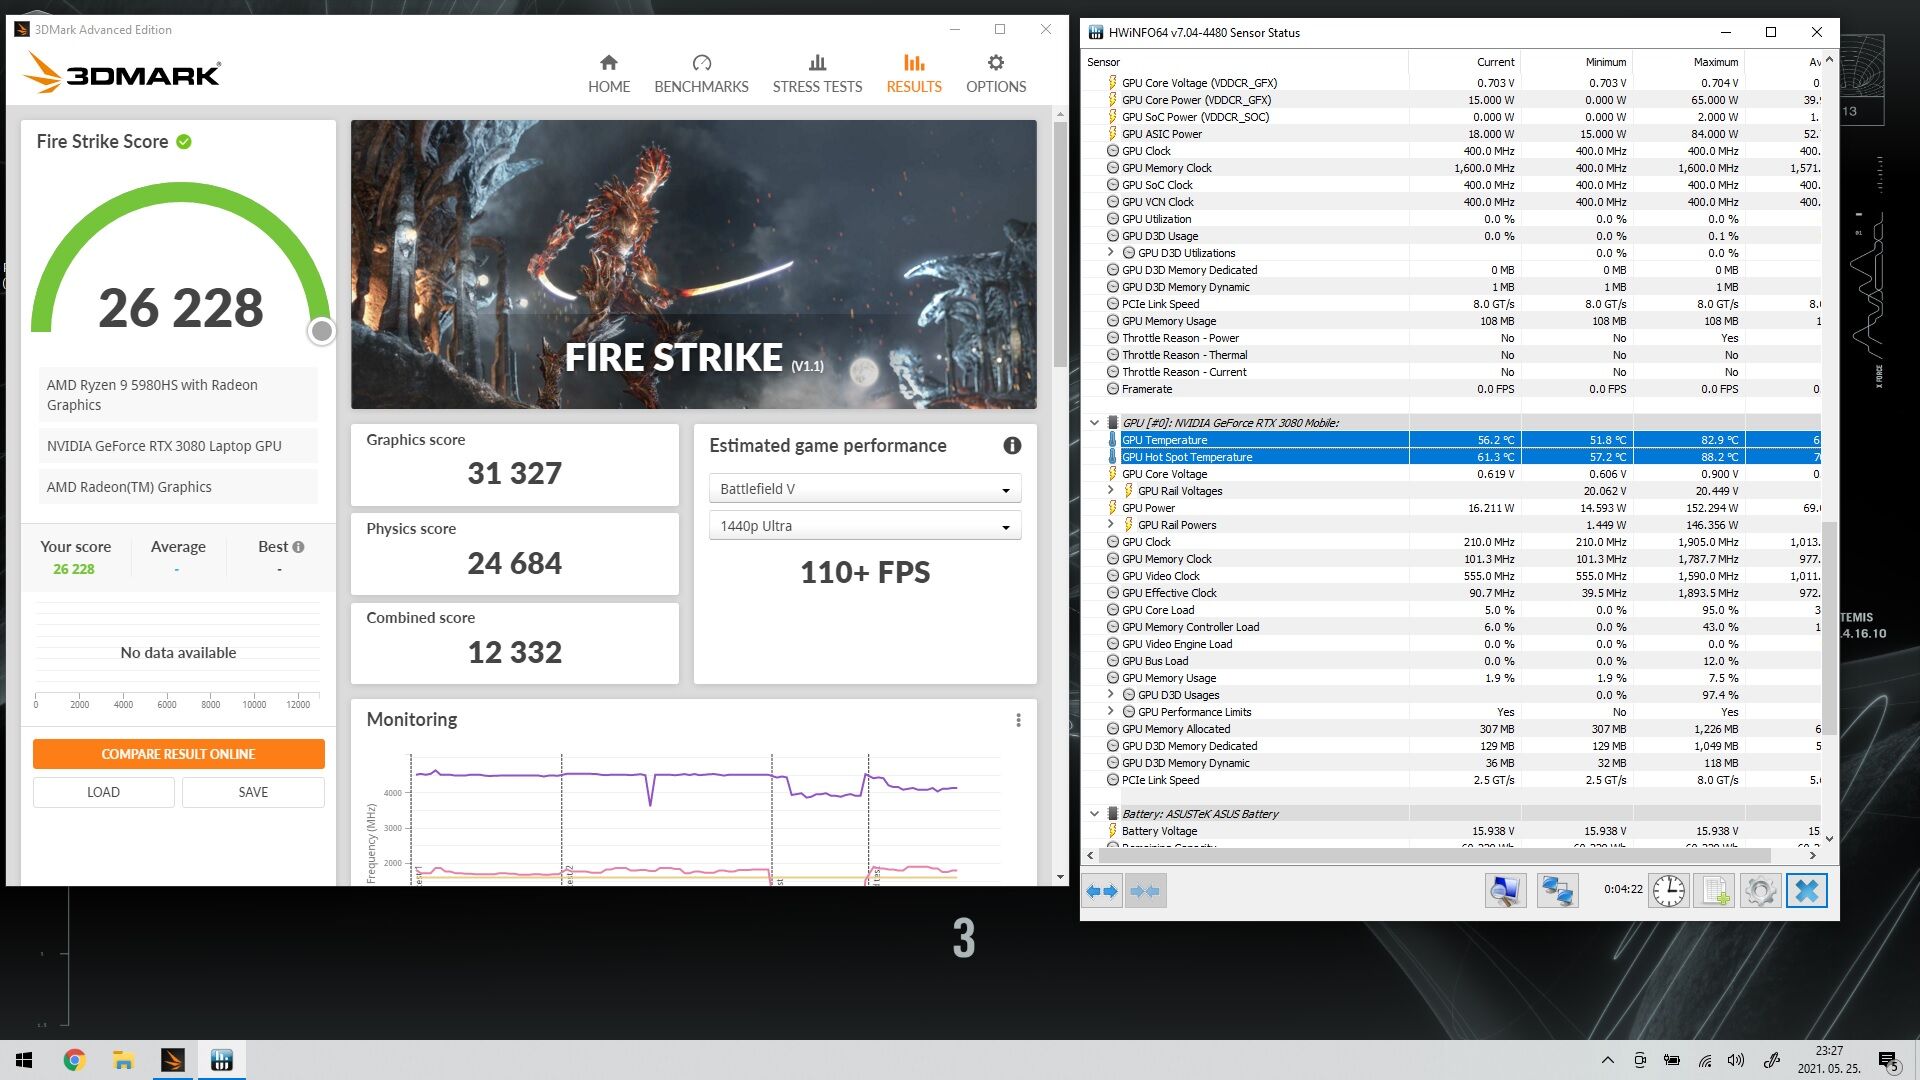Expand GPU Rail Voltages tree item

coord(1110,491)
